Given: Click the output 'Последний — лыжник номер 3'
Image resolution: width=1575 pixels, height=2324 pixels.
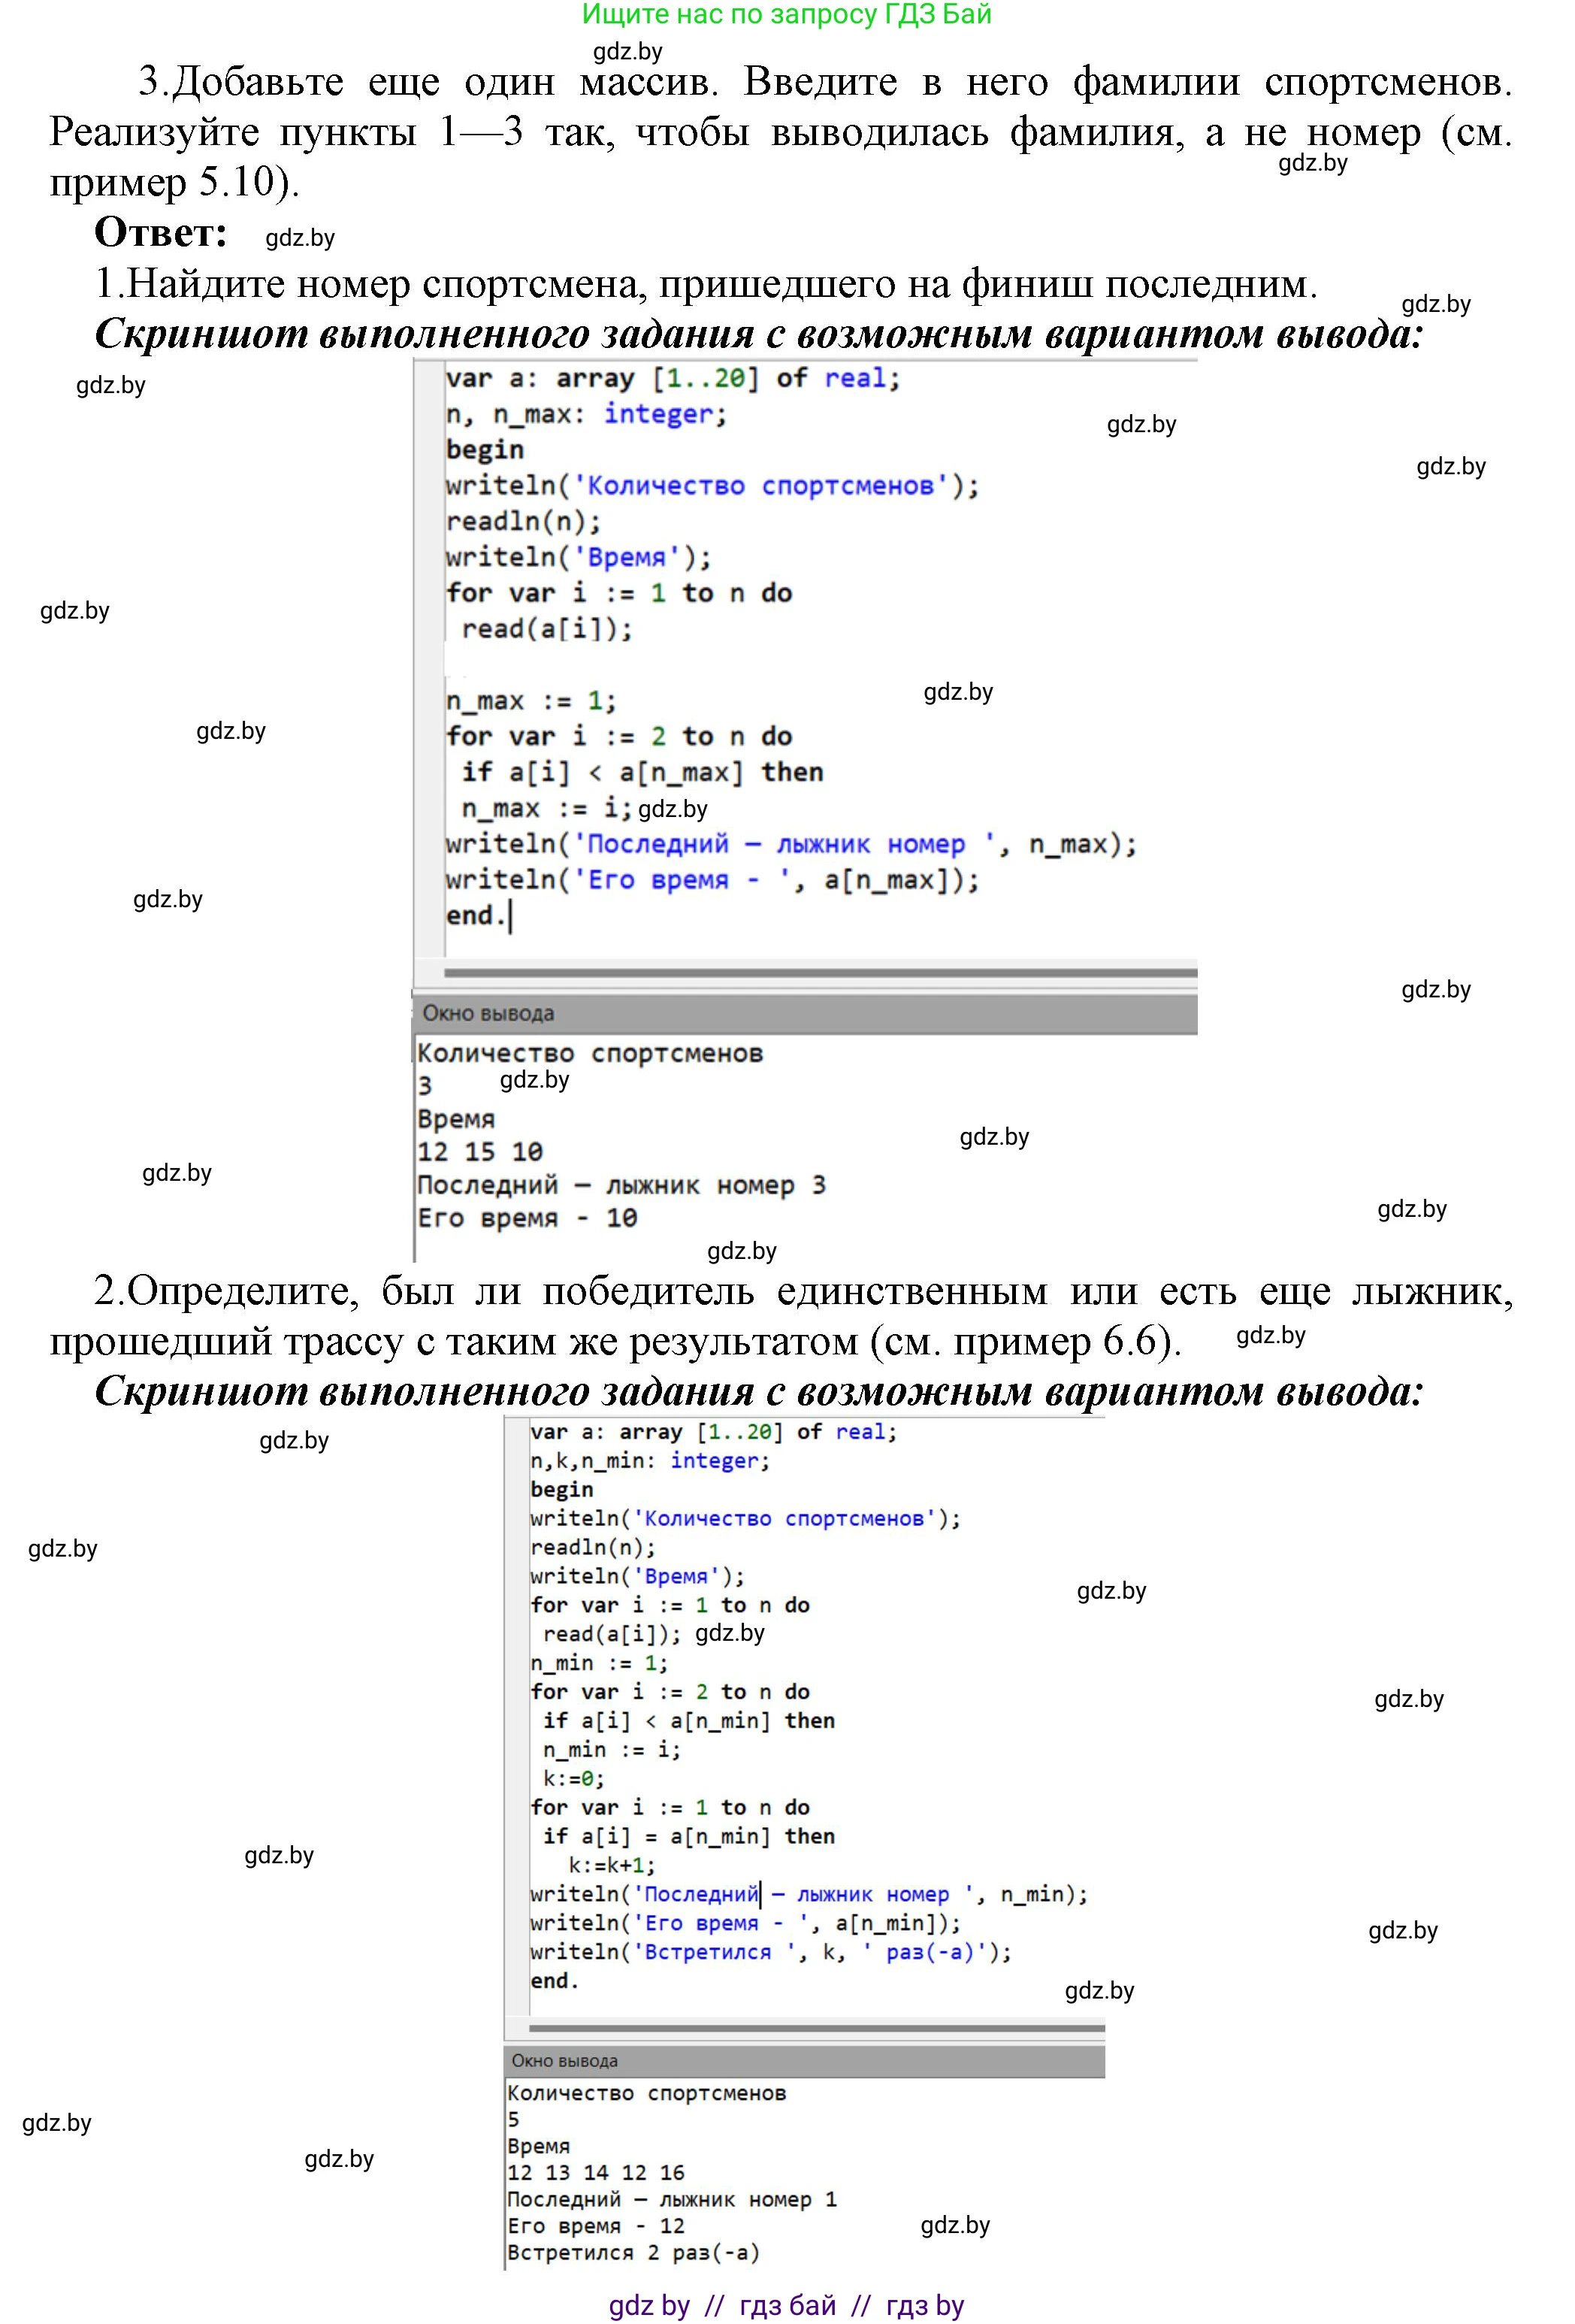Looking at the screenshot, I should [x=621, y=1185].
